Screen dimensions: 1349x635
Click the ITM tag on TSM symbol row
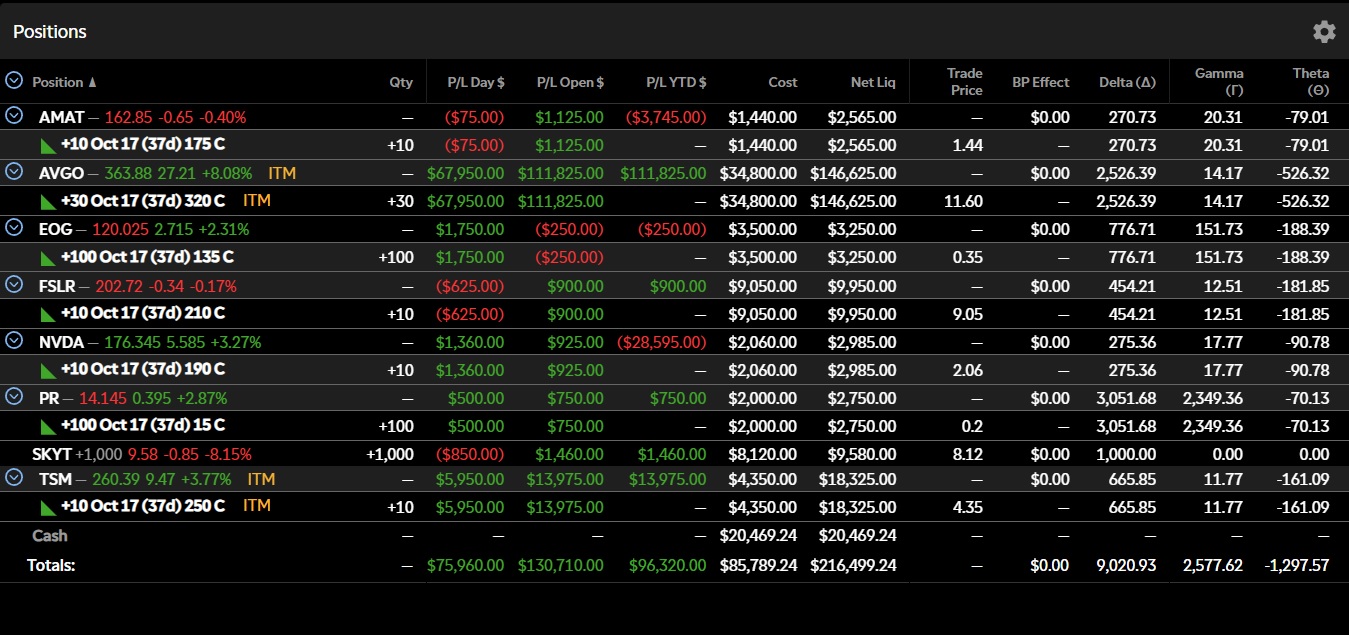click(261, 479)
